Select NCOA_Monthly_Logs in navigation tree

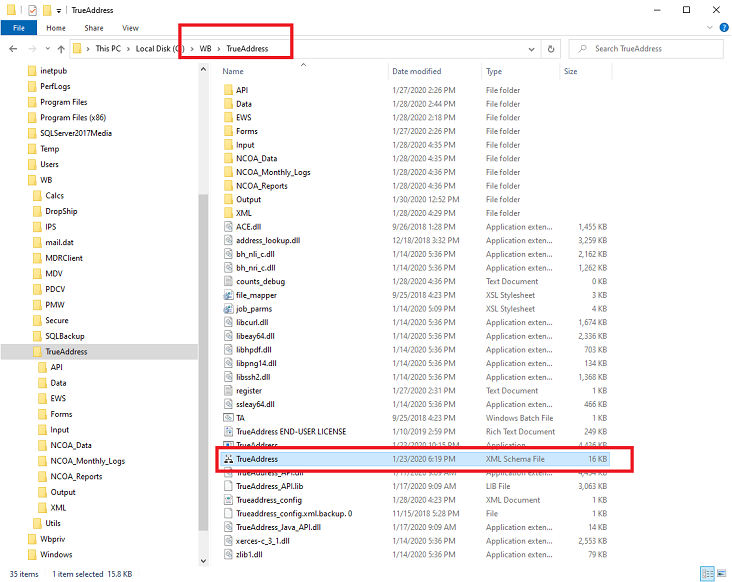pos(87,461)
